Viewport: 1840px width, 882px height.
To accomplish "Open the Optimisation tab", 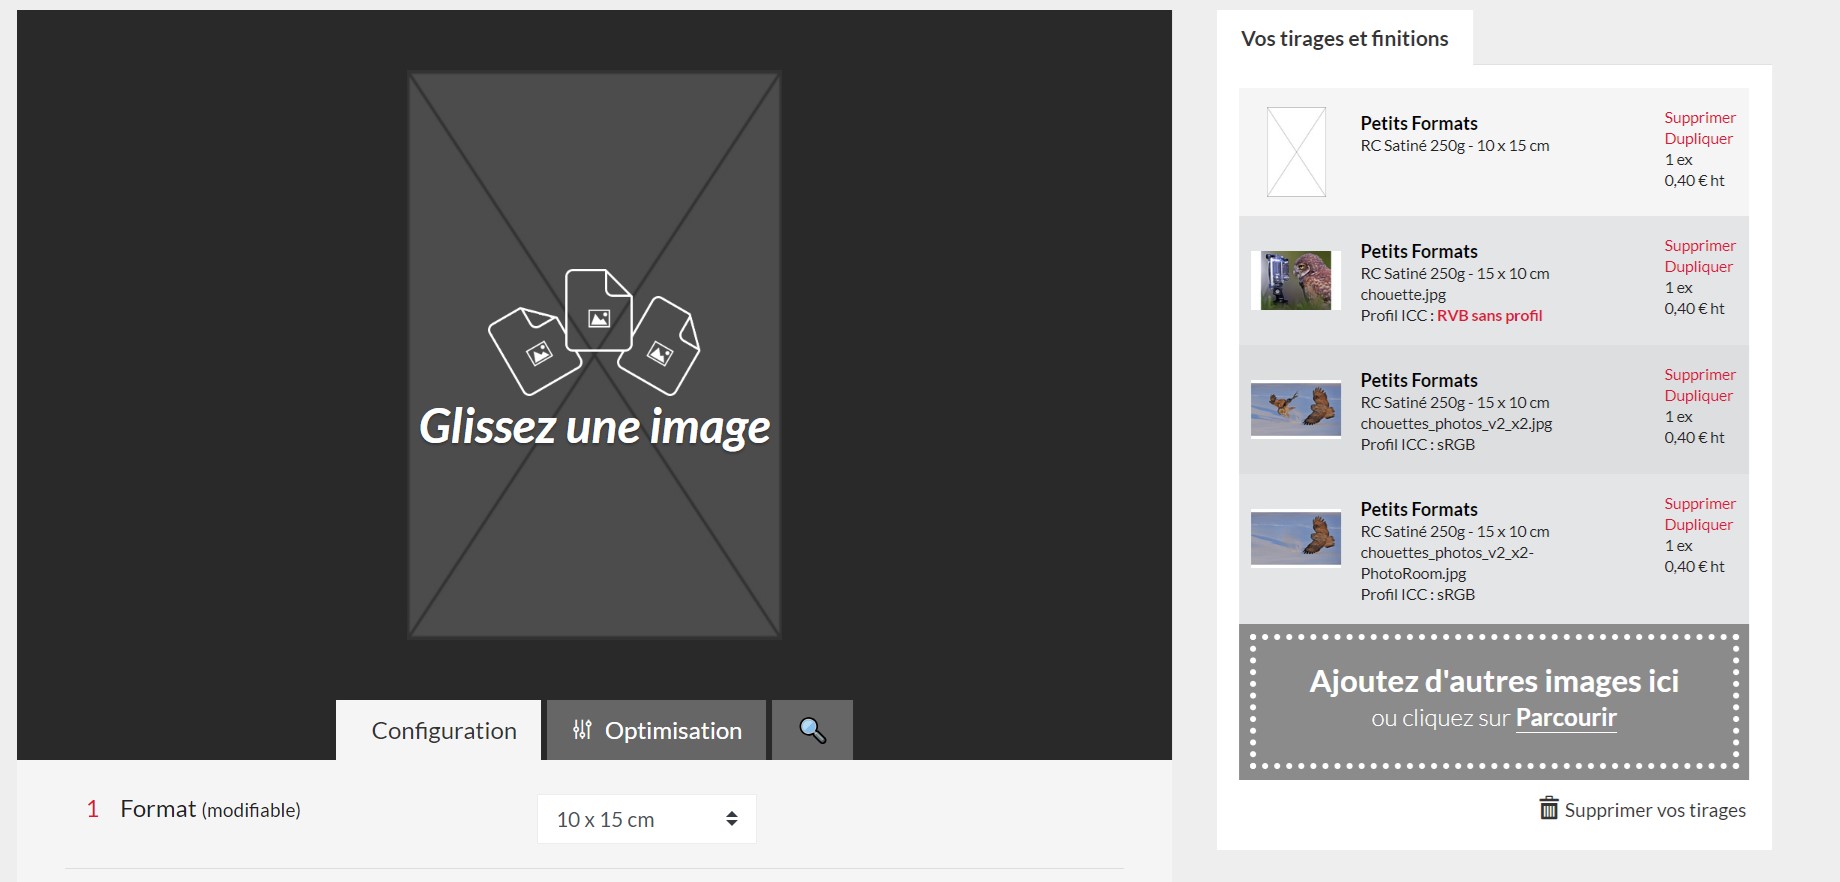I will point(672,731).
